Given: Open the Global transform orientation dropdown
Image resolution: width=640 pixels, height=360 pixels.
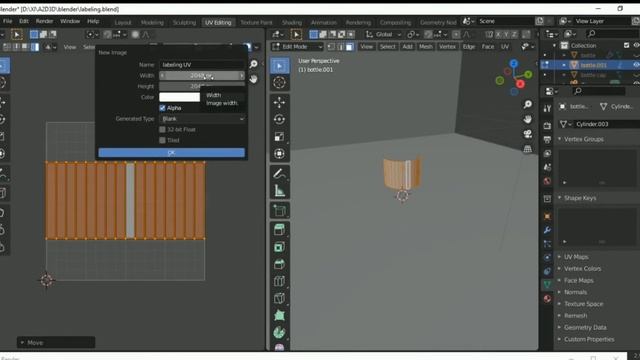Looking at the screenshot, I should click(384, 35).
